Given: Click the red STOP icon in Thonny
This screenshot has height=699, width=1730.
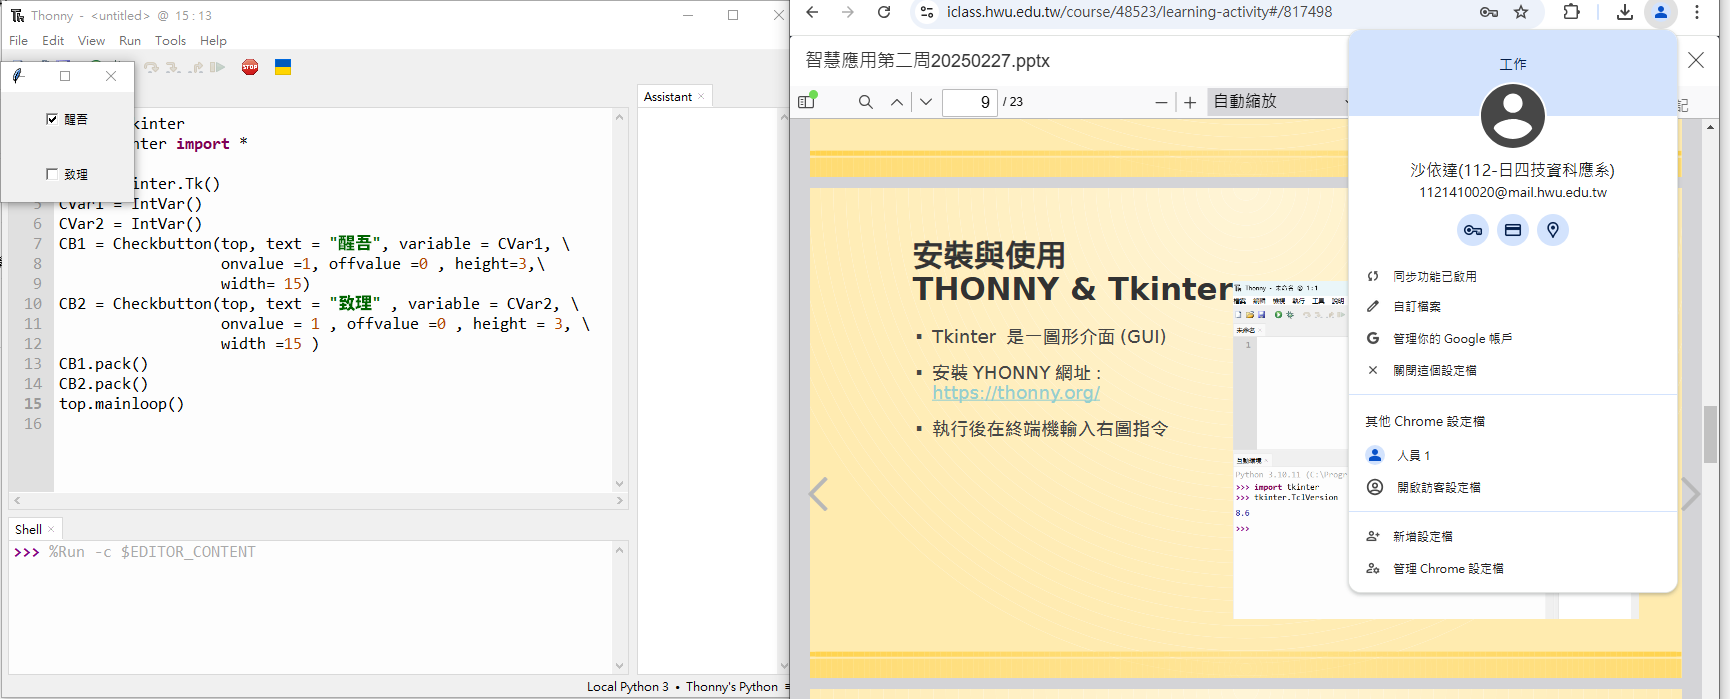Looking at the screenshot, I should tap(250, 67).
